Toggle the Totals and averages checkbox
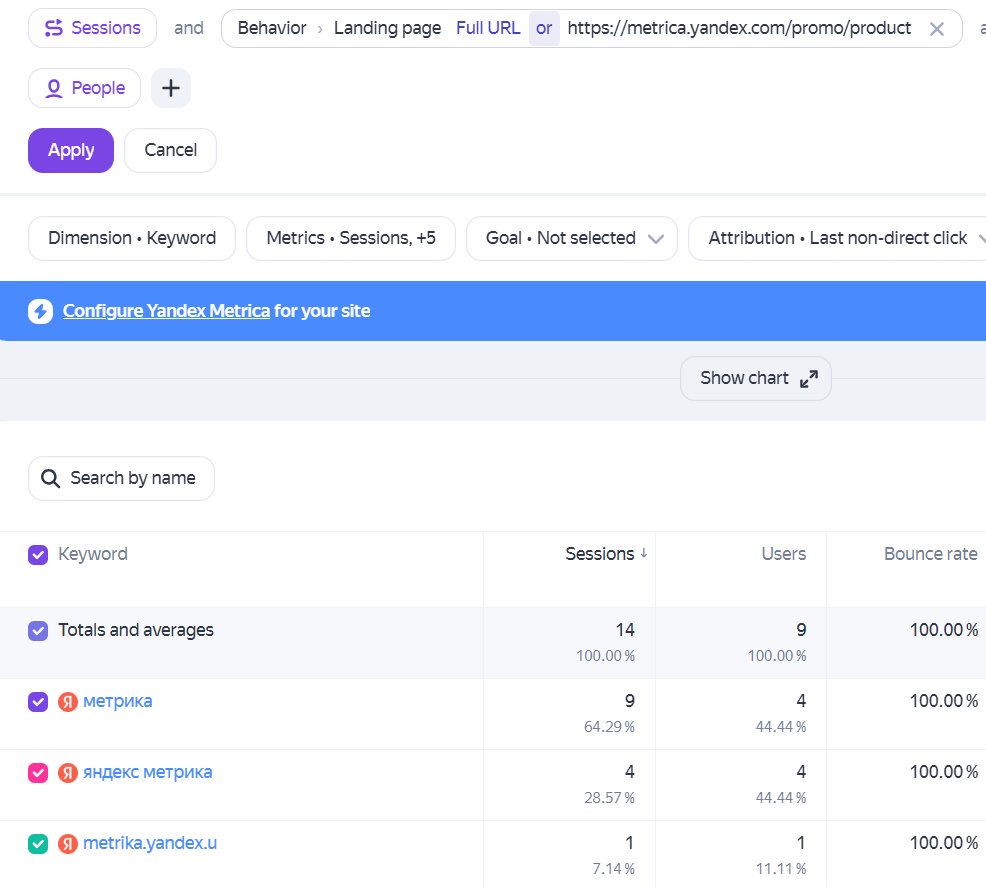Screen dimensions: 986x887 tap(38, 631)
